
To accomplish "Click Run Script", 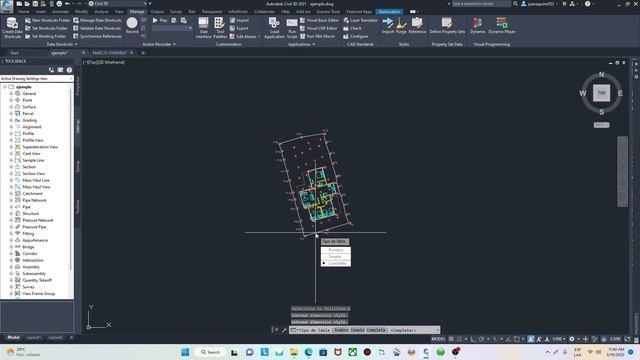I will click(x=292, y=28).
